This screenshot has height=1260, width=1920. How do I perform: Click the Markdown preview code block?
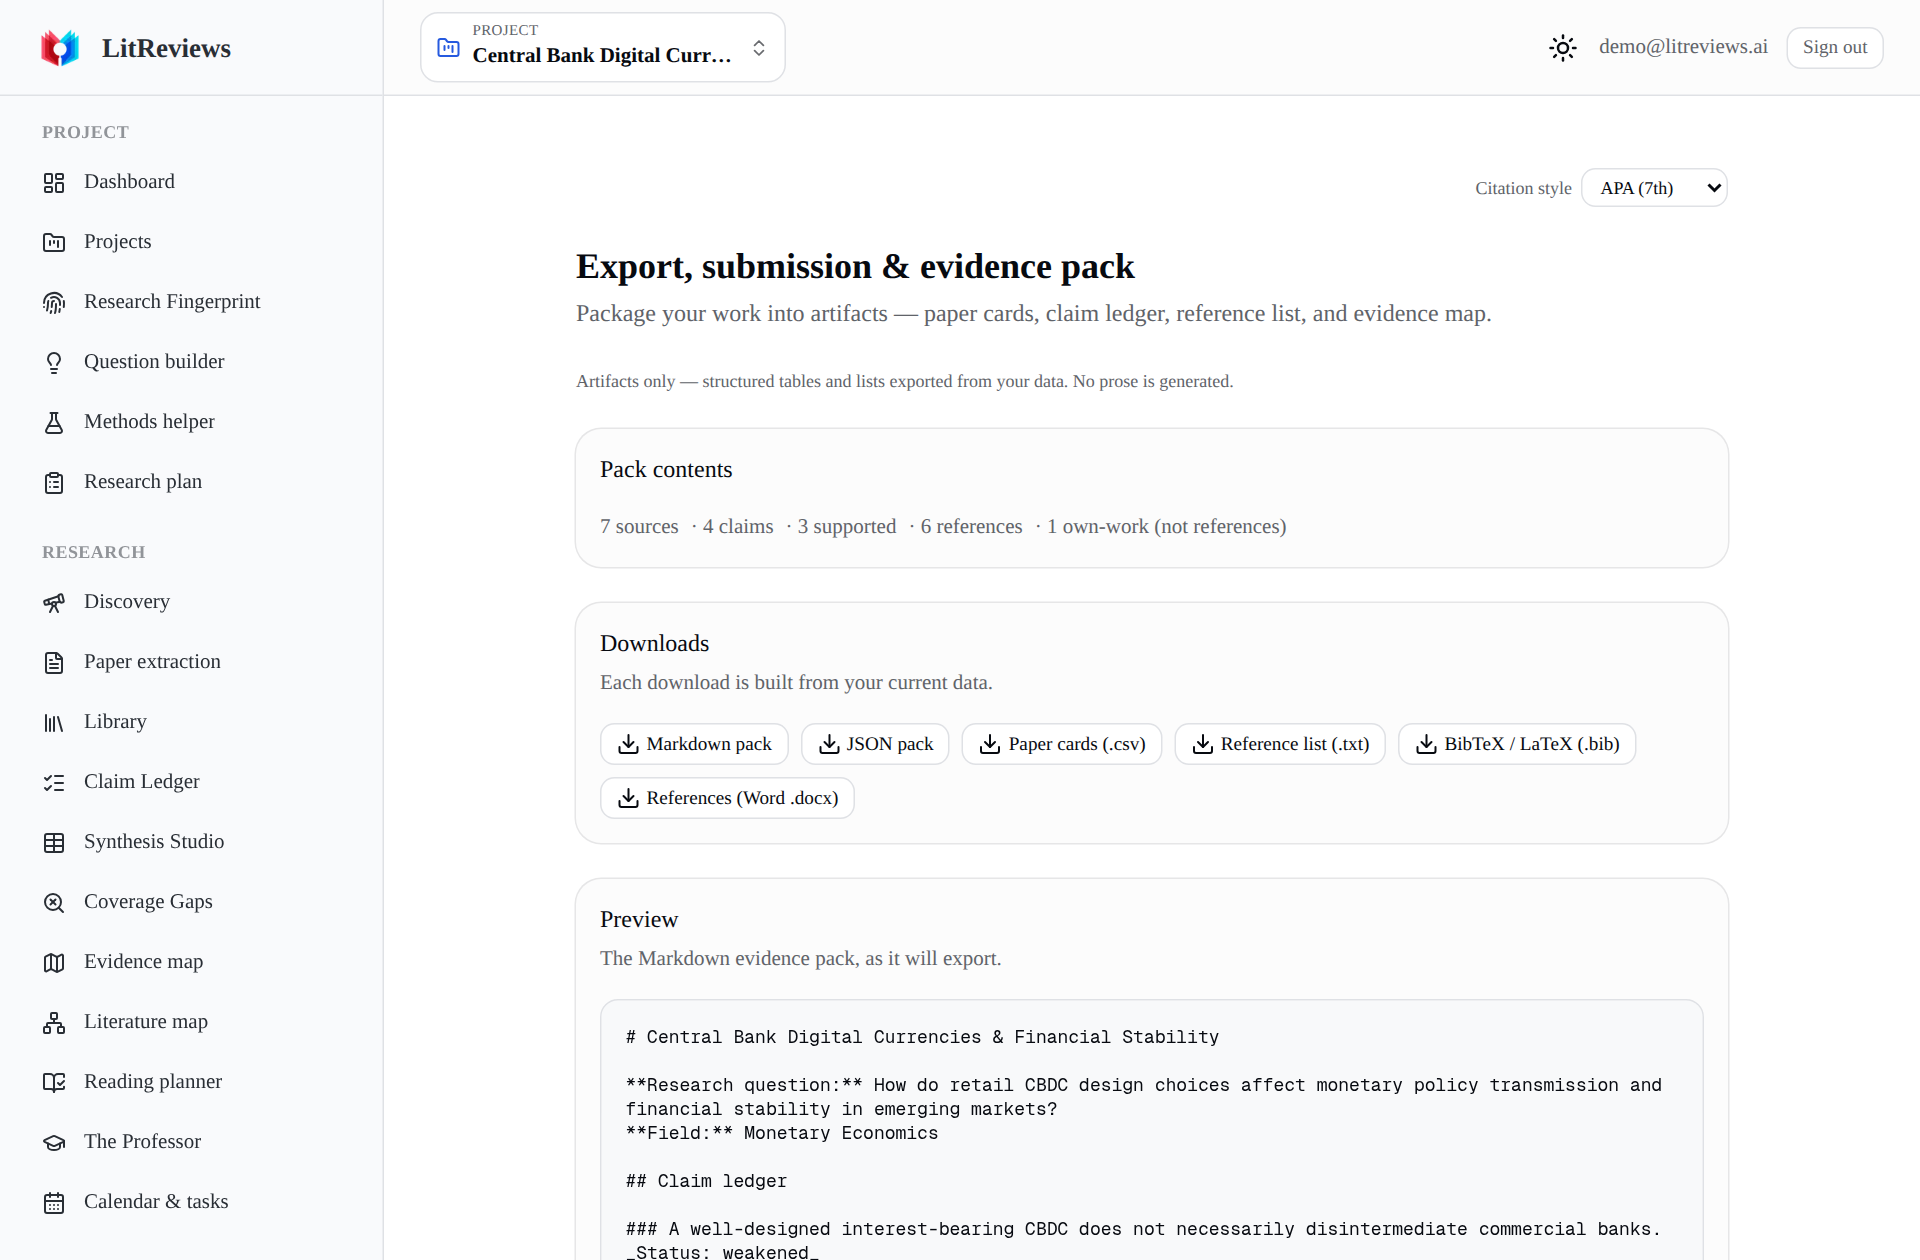[1151, 1130]
